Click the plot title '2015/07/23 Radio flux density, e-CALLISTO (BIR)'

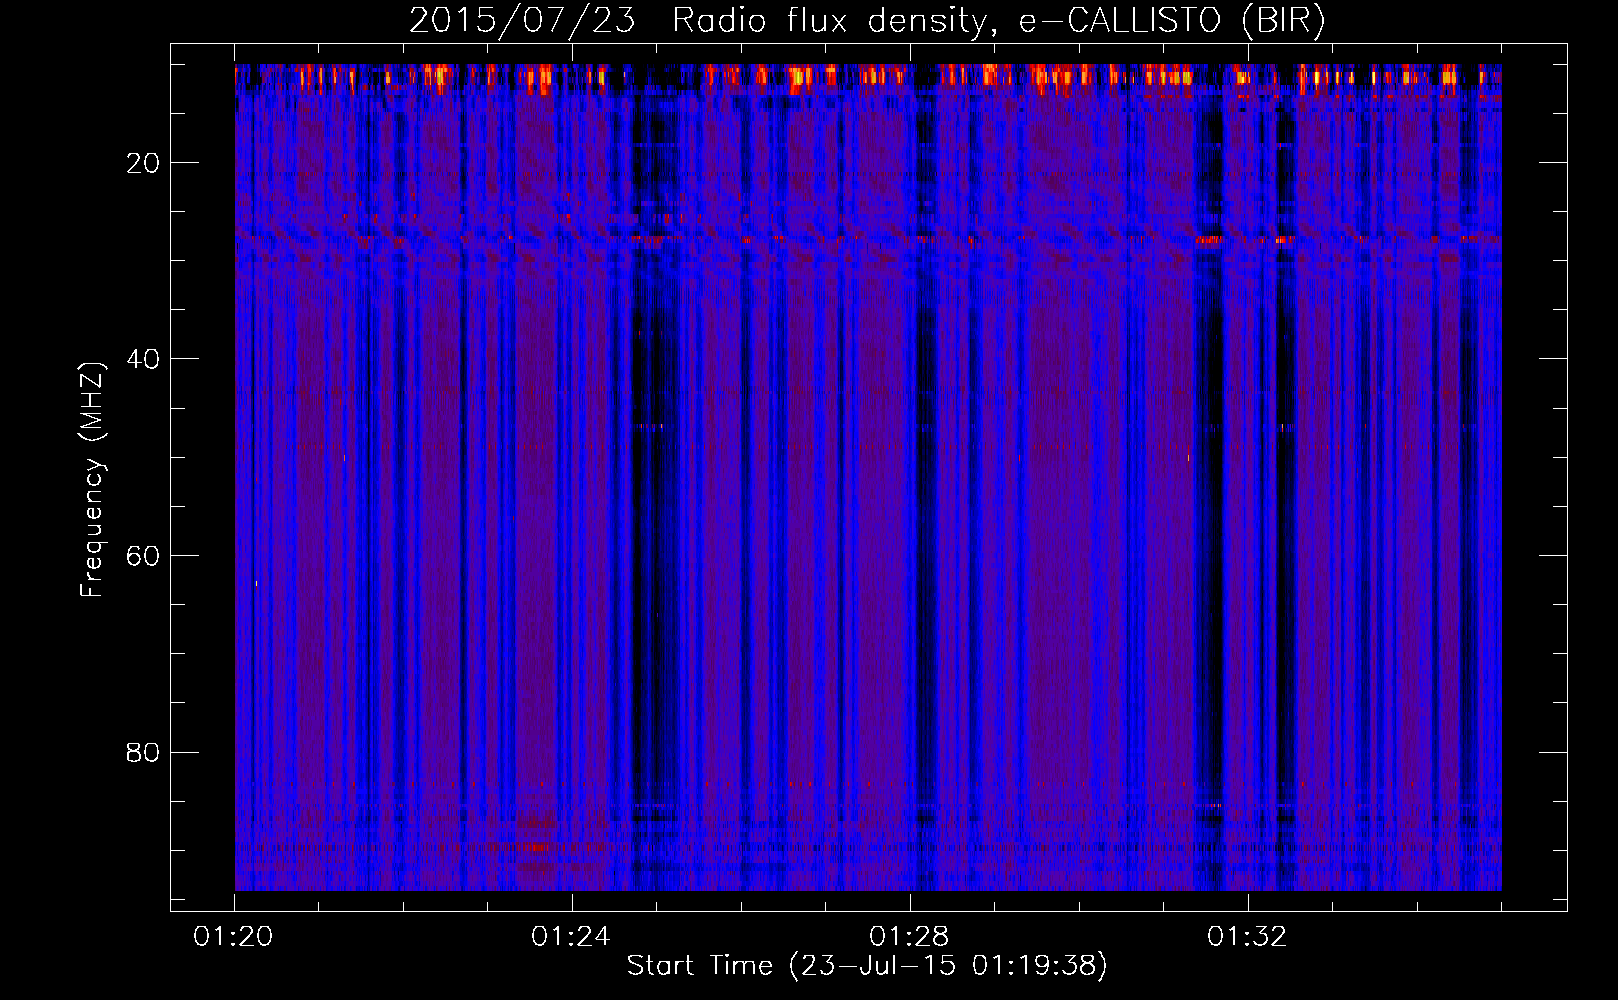pos(867,20)
